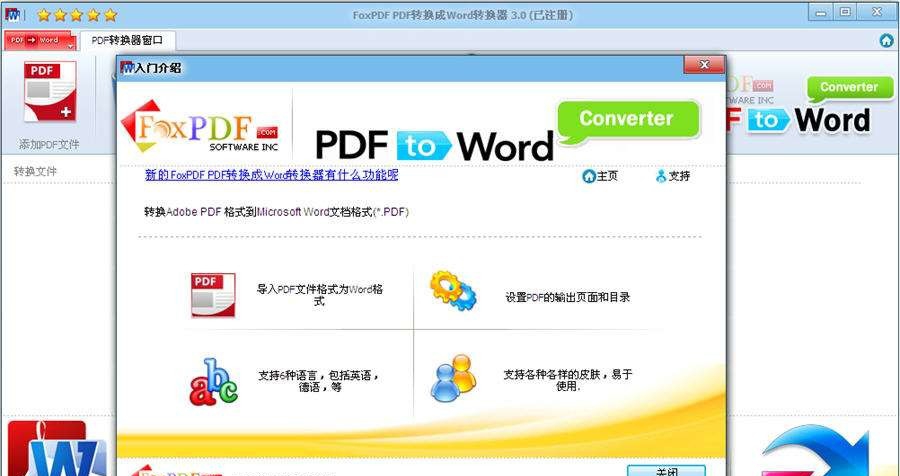Close the 入门介绍 dialog with the X

704,64
